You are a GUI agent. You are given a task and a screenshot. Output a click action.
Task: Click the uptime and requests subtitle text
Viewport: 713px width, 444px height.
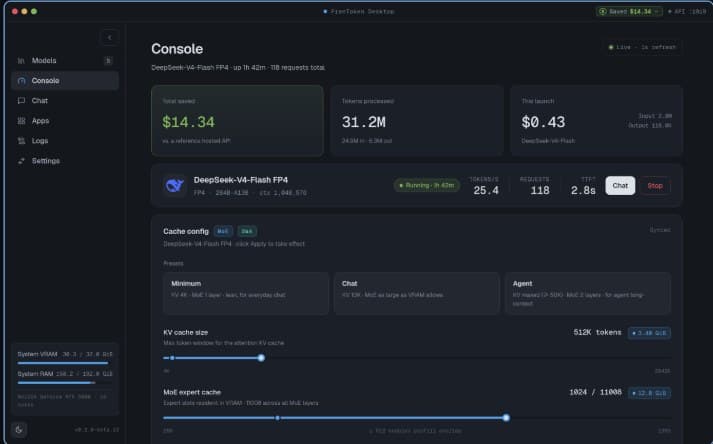coord(238,68)
